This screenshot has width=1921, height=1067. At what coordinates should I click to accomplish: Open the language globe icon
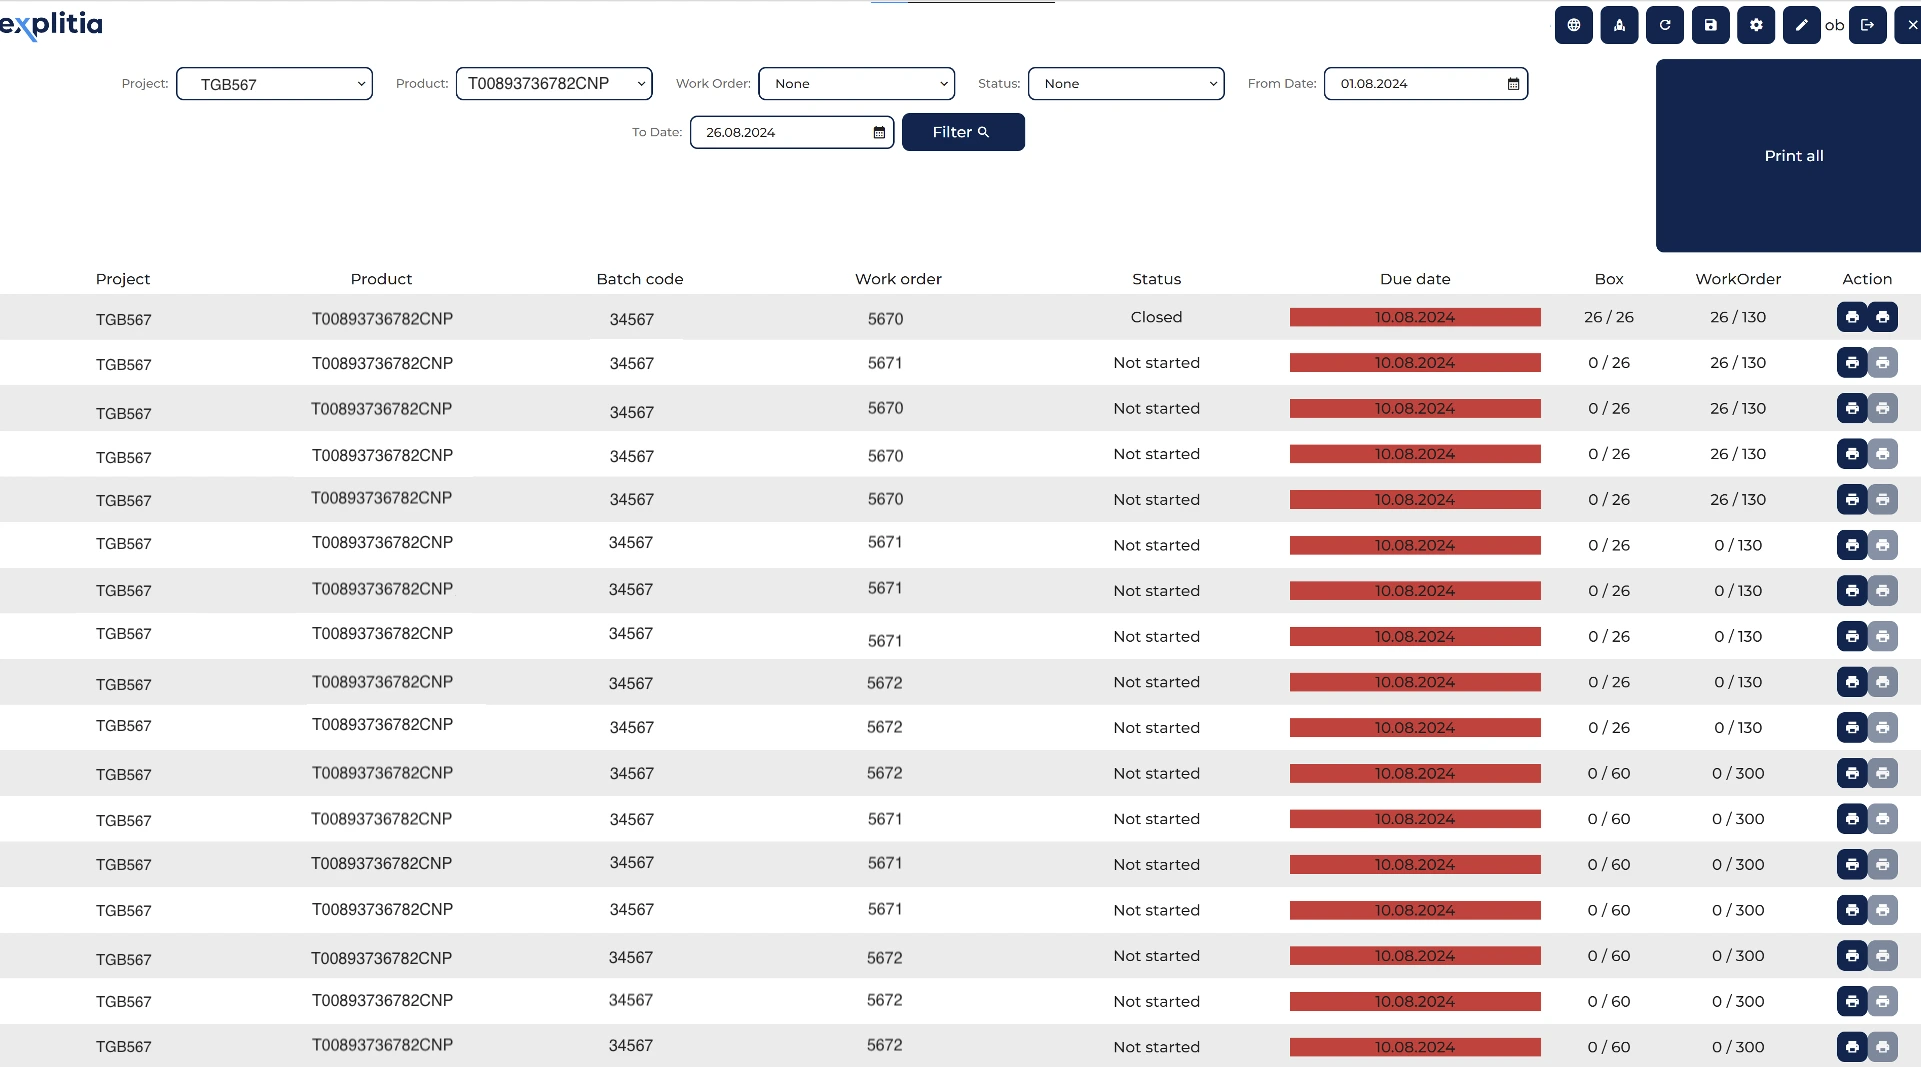1574,25
